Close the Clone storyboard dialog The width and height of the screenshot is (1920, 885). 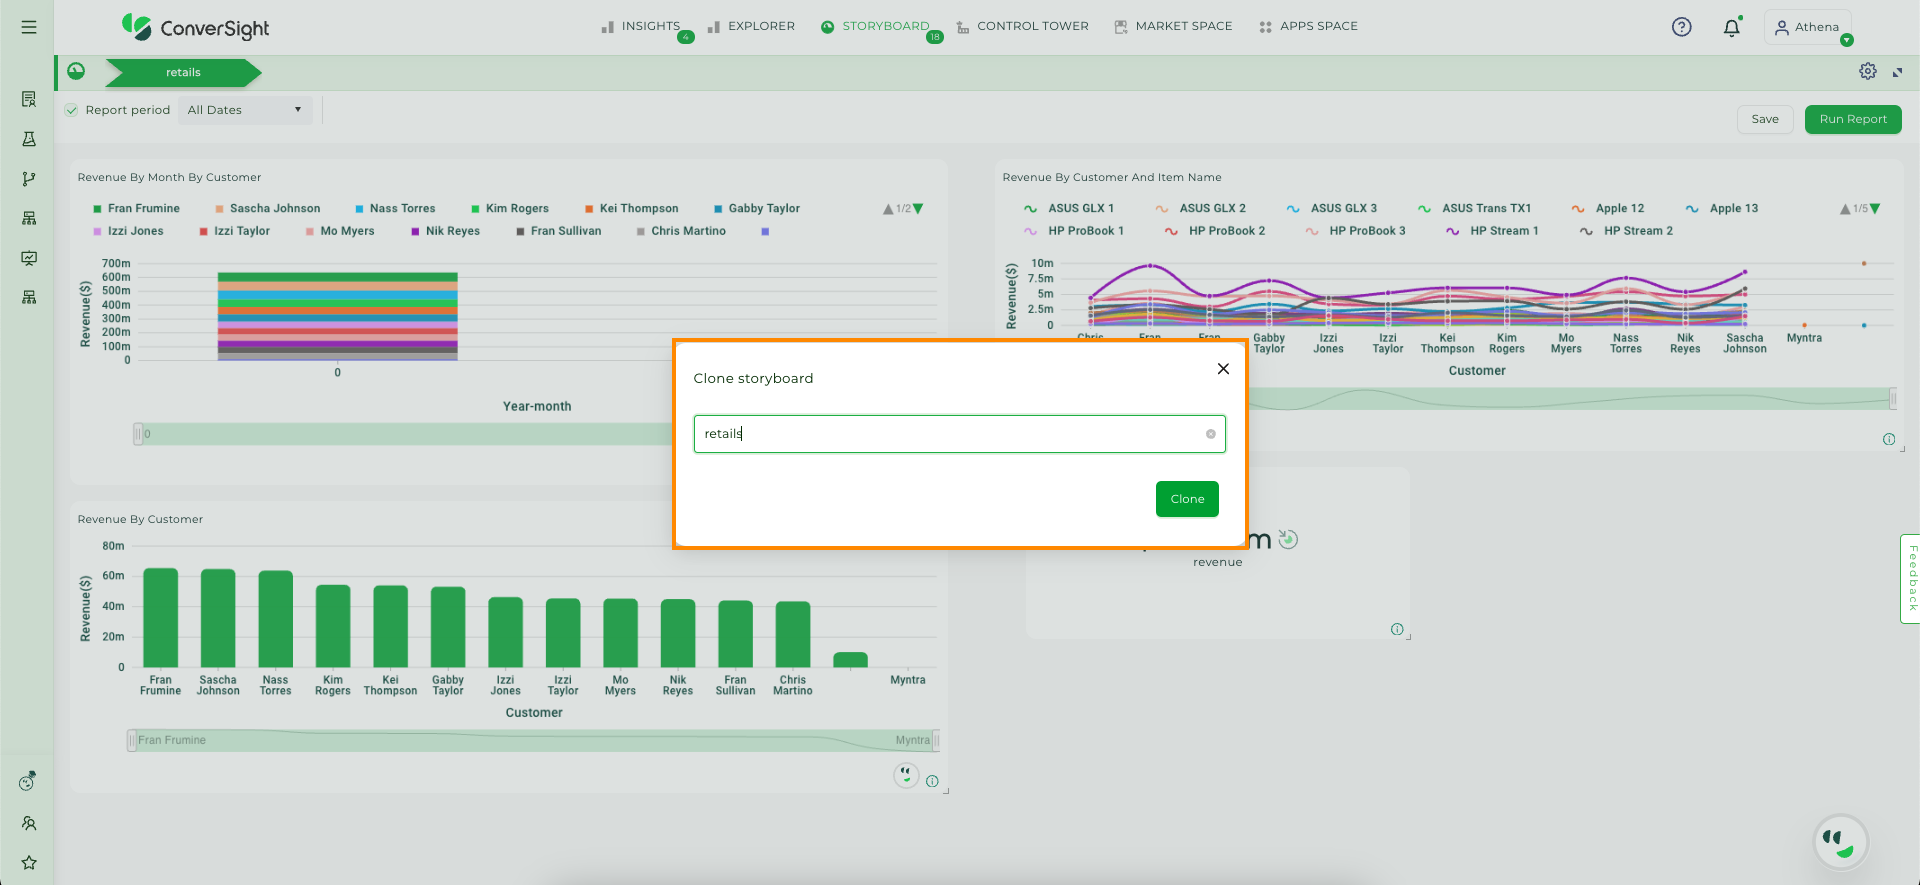1223,369
